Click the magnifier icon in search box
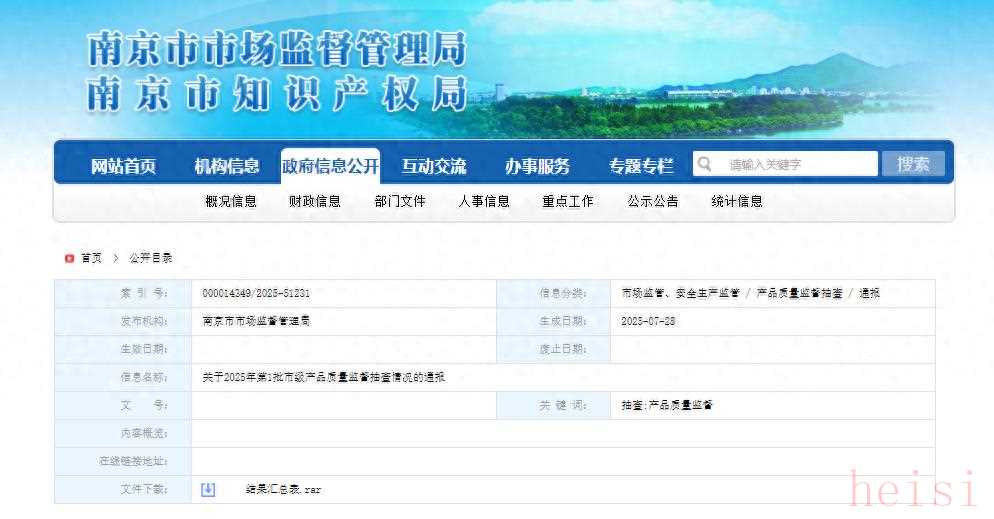Screen dimensions: 994x519 pos(704,165)
